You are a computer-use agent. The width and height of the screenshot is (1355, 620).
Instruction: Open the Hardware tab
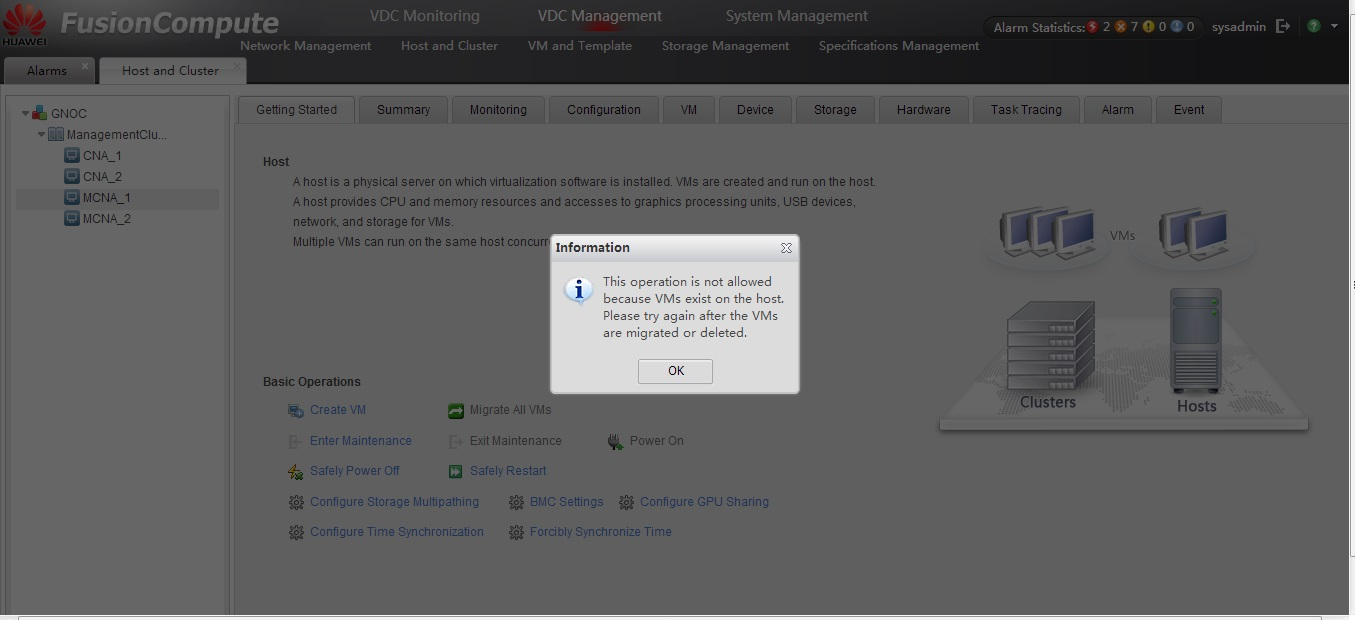point(923,110)
